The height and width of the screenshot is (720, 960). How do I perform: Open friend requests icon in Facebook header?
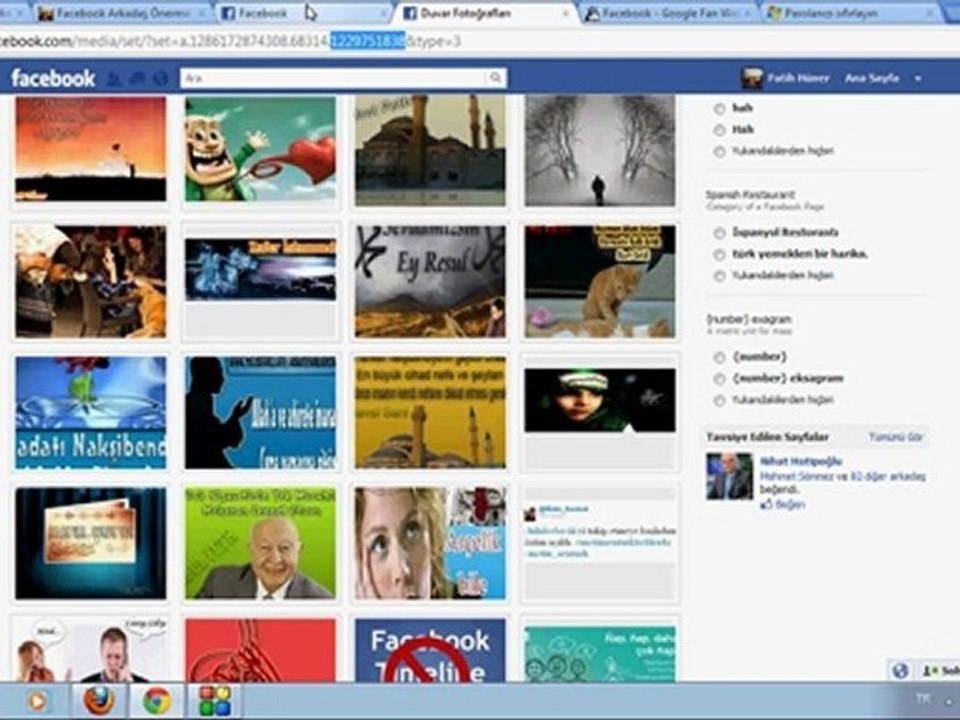(x=113, y=78)
